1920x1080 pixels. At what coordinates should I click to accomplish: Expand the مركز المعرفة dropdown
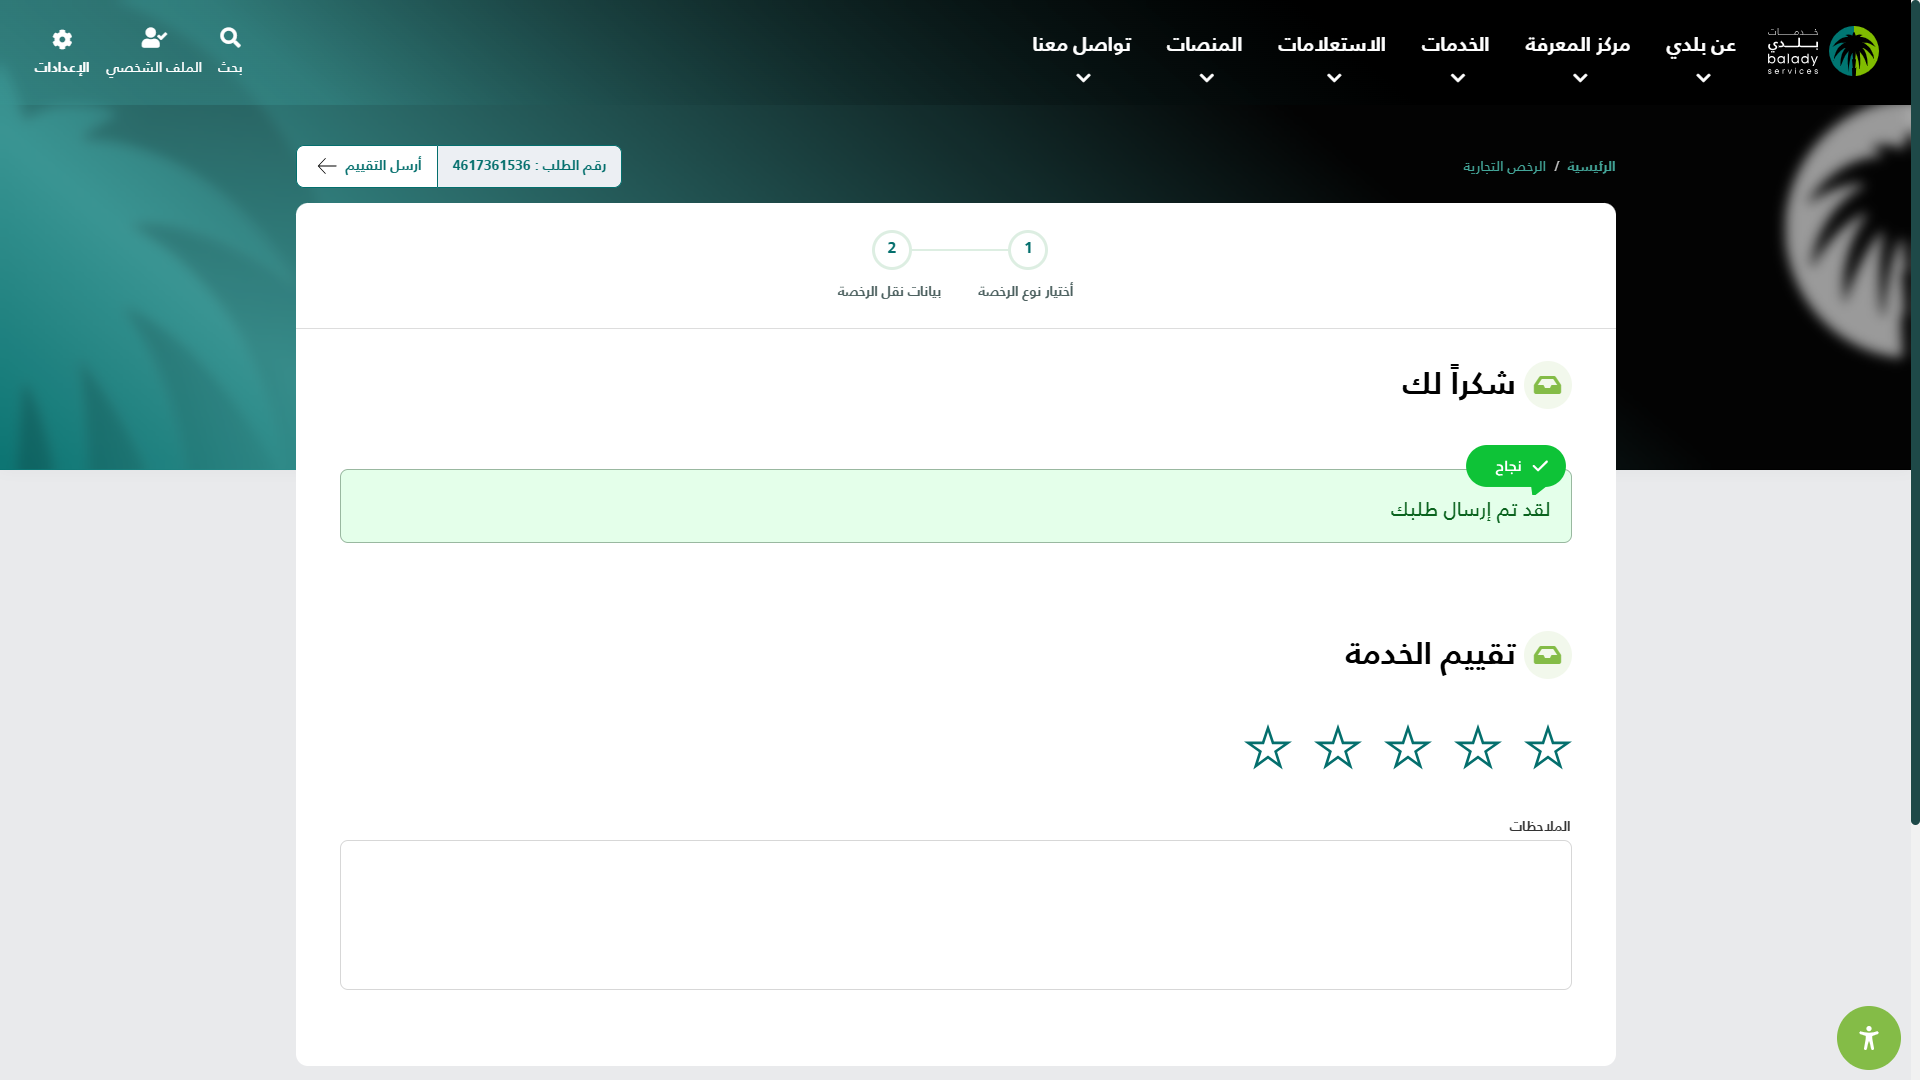click(1579, 78)
